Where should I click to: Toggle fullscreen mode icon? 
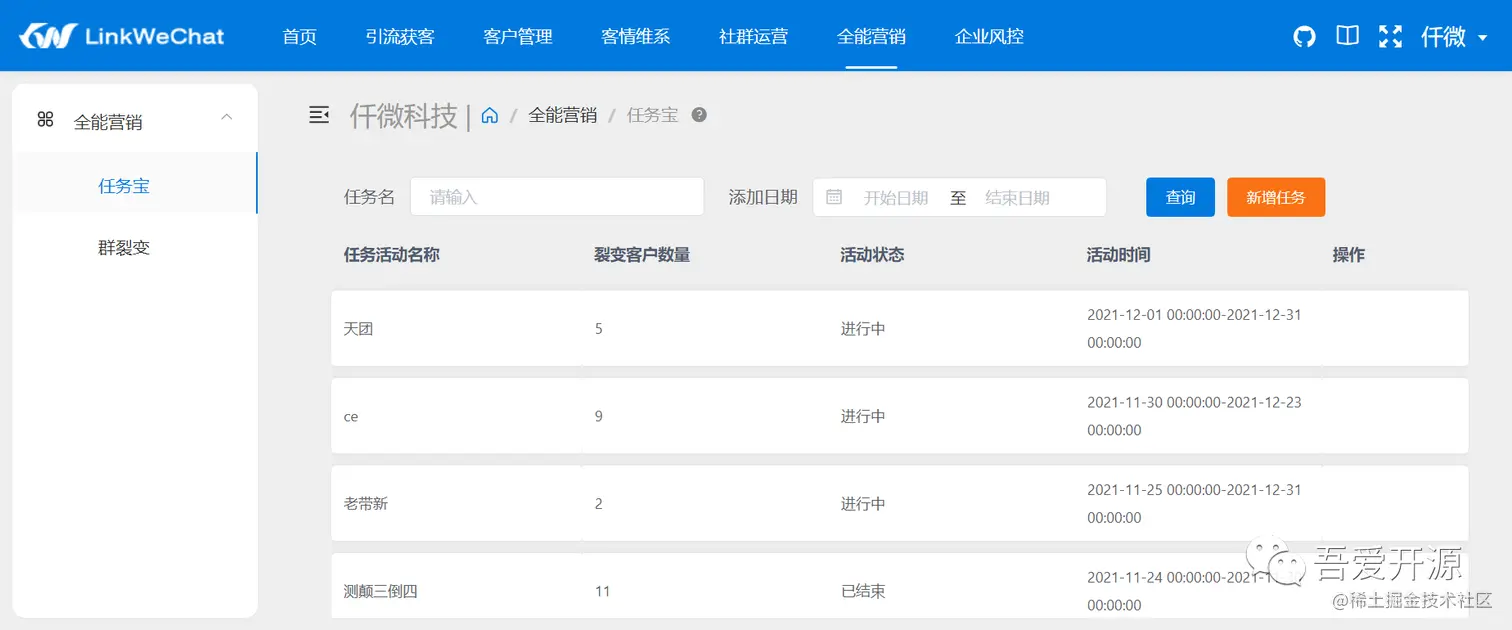pos(1390,37)
